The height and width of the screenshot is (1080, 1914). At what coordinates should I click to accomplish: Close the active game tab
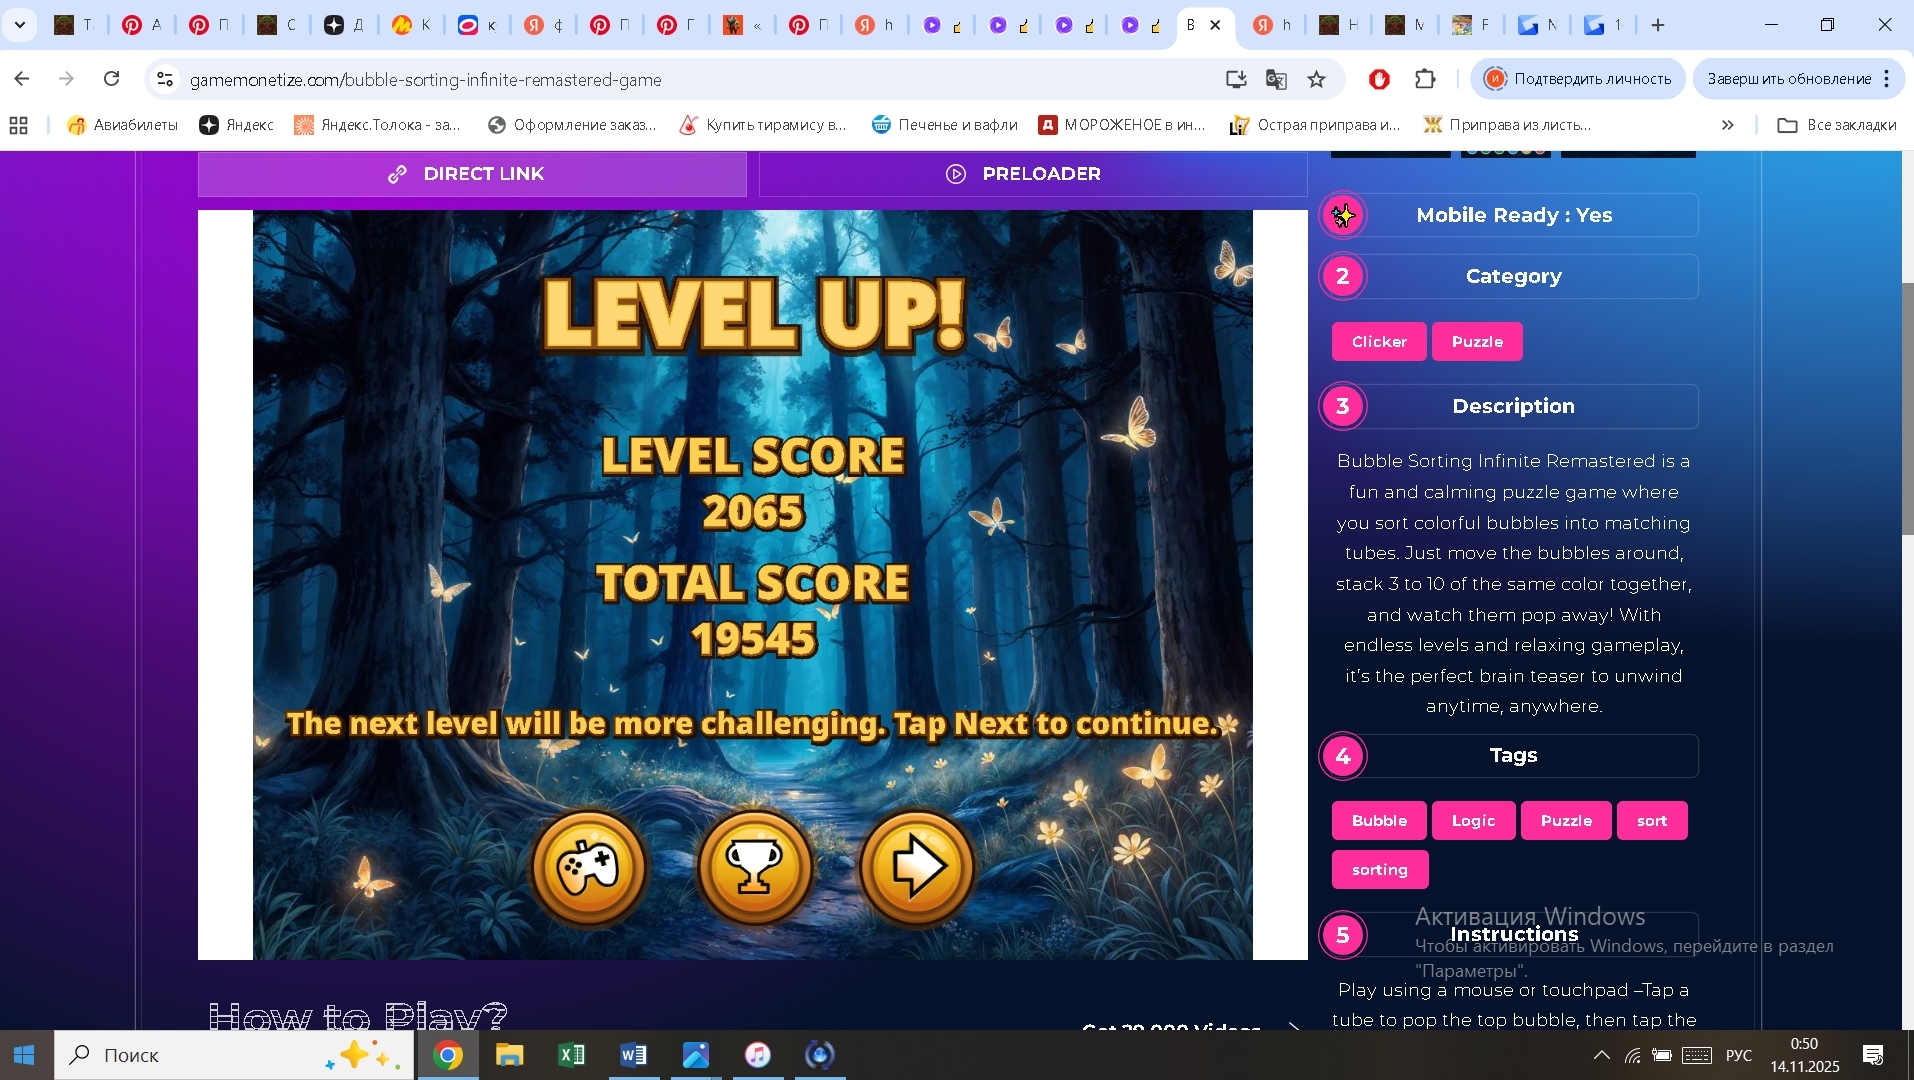pyautogui.click(x=1216, y=25)
